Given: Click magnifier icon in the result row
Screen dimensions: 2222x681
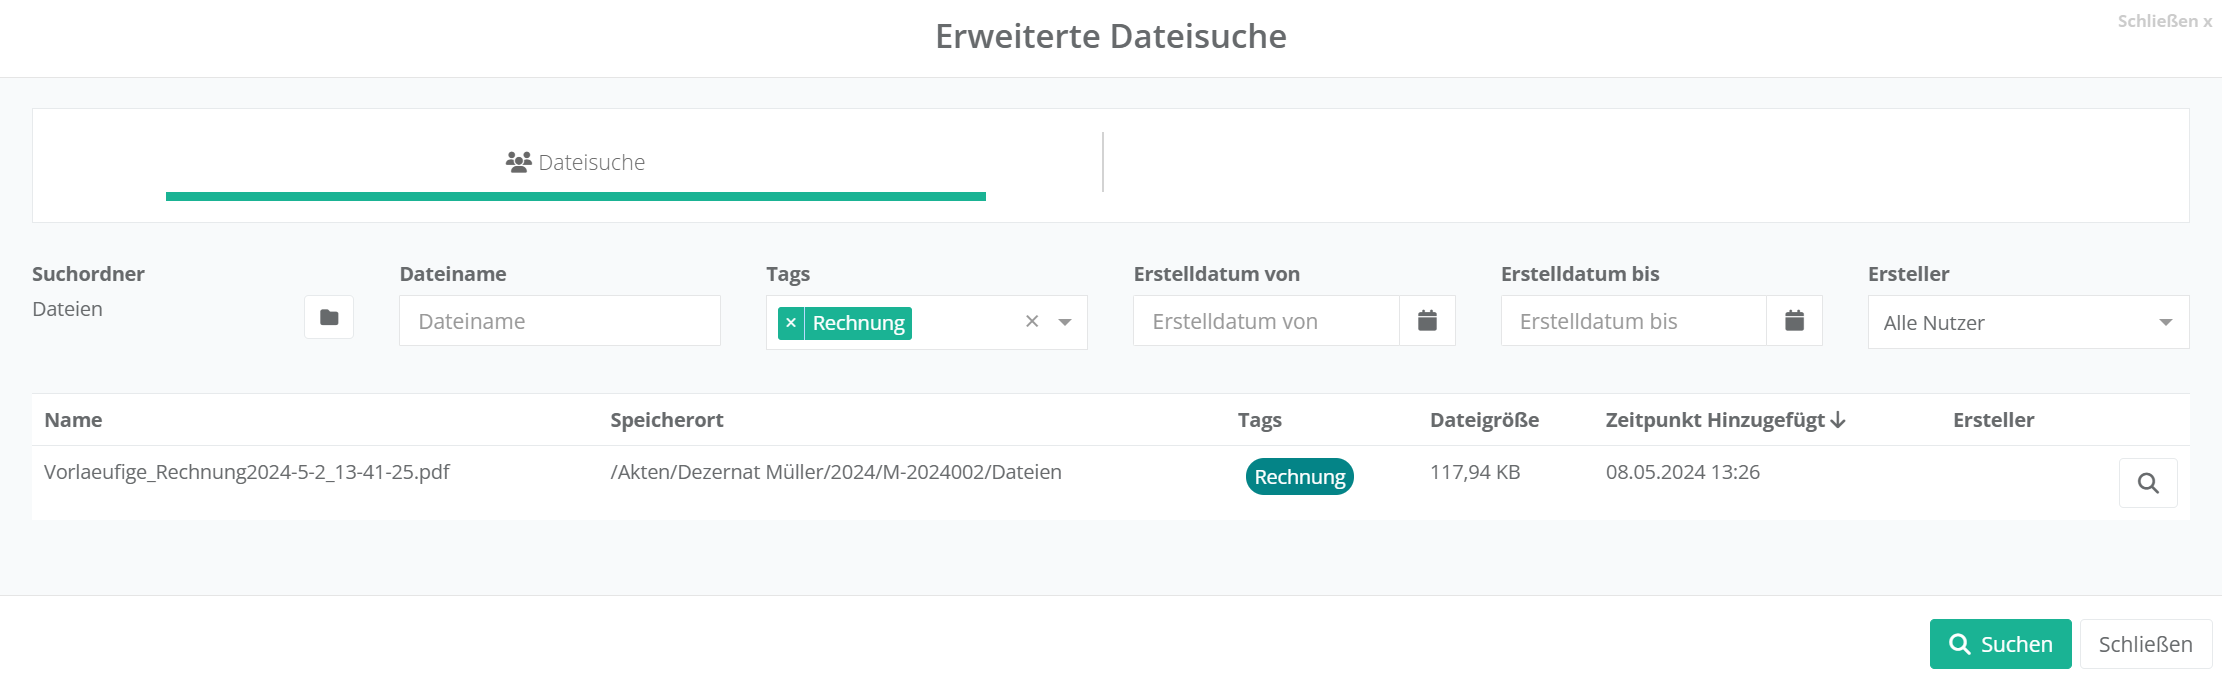Looking at the screenshot, I should point(2147,484).
